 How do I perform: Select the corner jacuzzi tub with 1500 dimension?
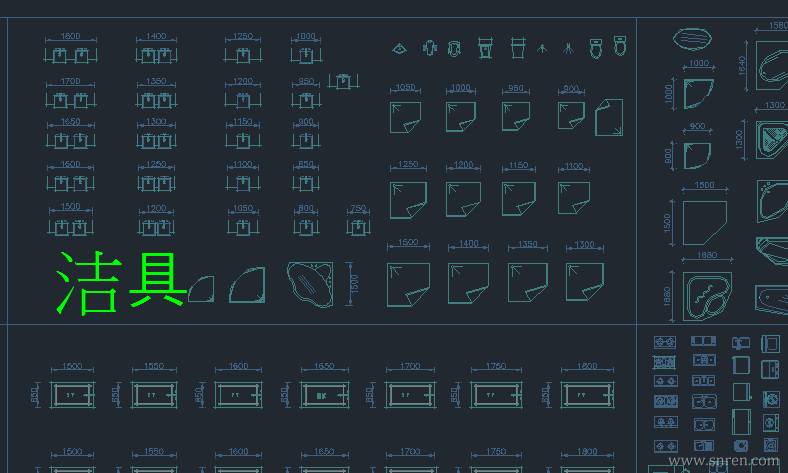[x=310, y=285]
